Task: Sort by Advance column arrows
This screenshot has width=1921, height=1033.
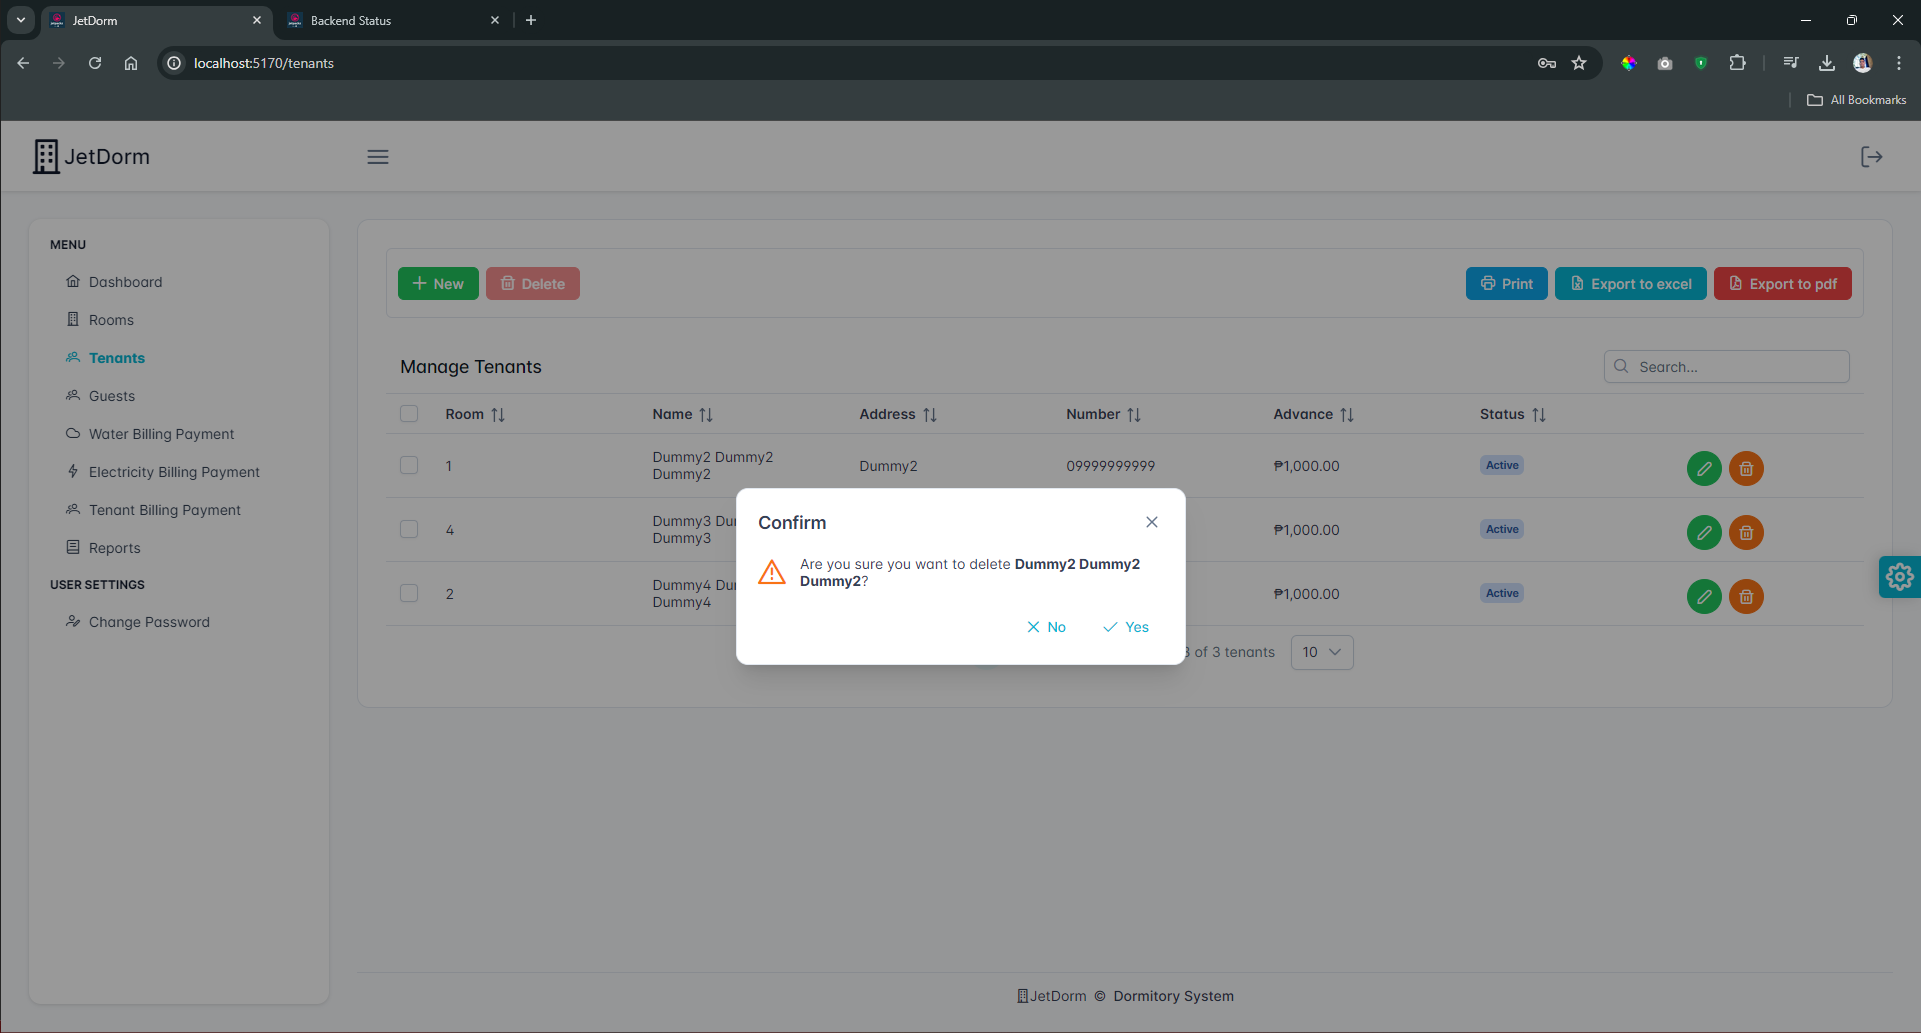Action: [1347, 414]
